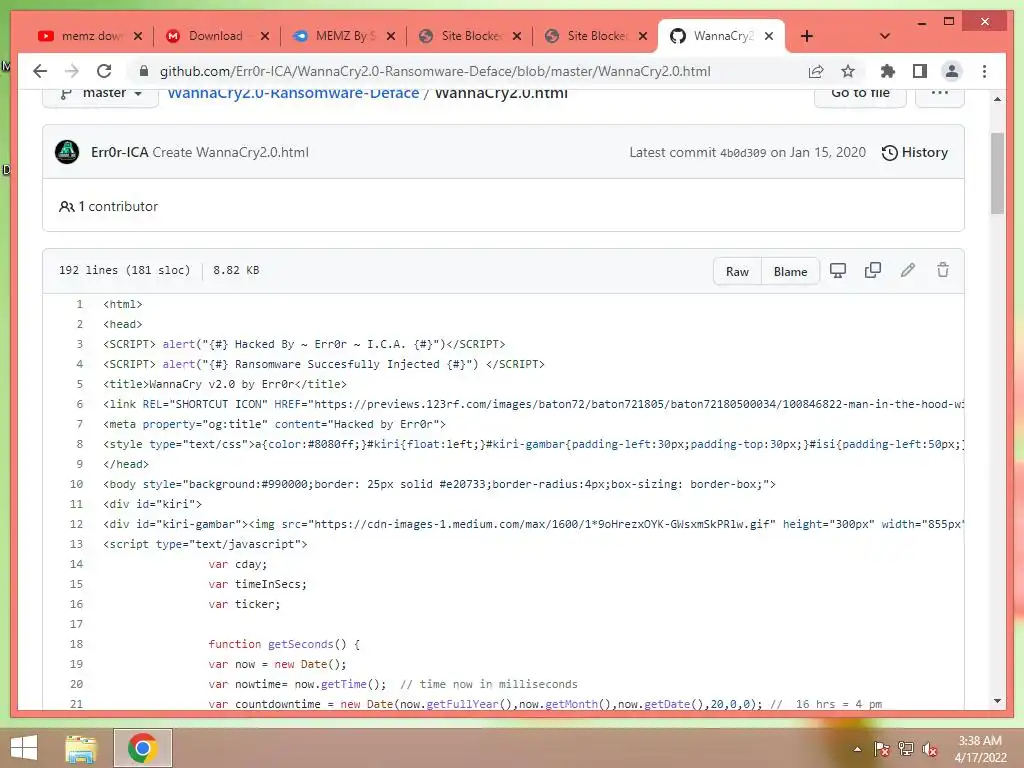
Task: Open file in GitHub Desktop icon
Action: 837,270
